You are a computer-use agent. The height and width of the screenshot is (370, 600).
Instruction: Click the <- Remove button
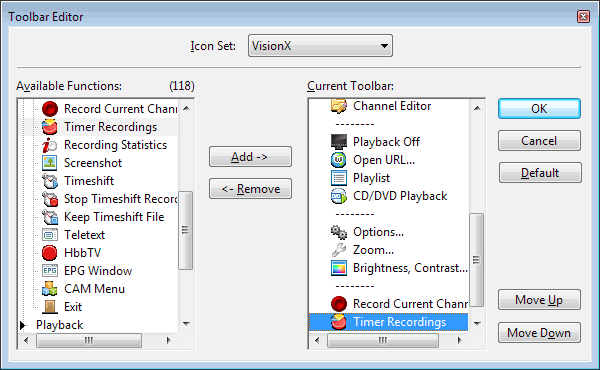pyautogui.click(x=250, y=189)
